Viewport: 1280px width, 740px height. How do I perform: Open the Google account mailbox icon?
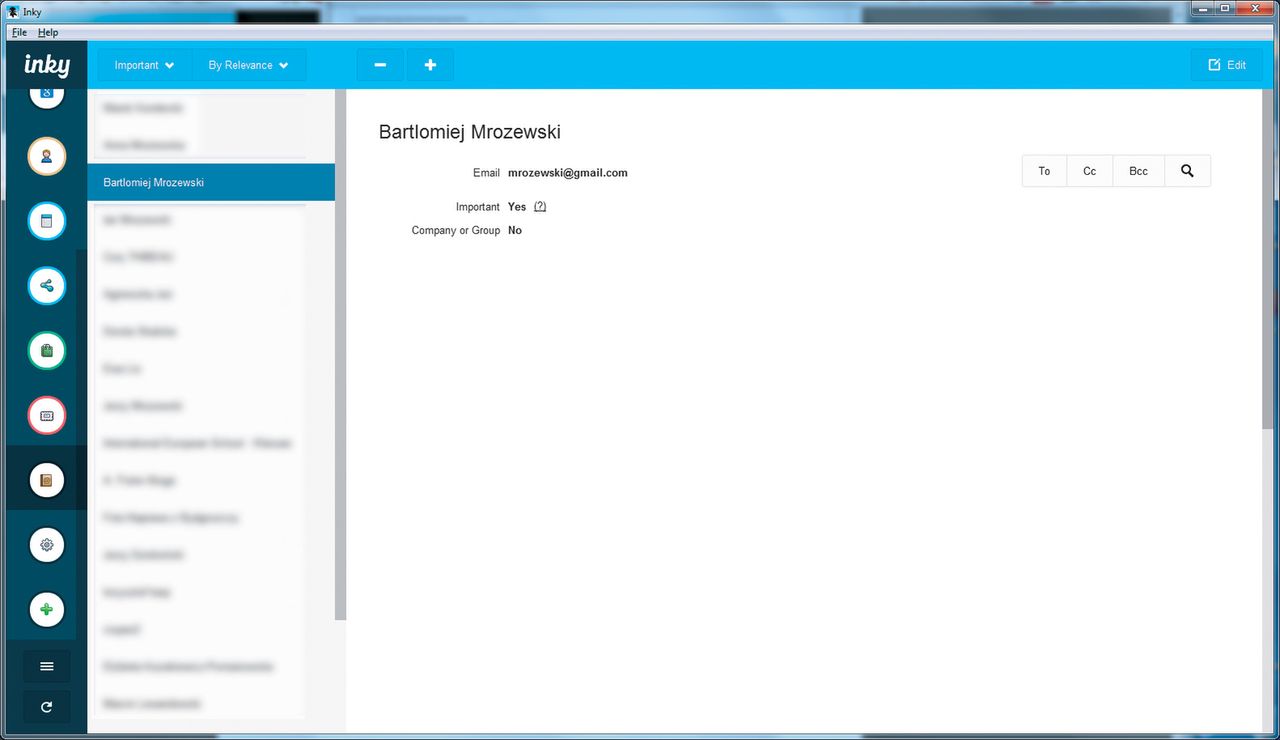coord(46,96)
